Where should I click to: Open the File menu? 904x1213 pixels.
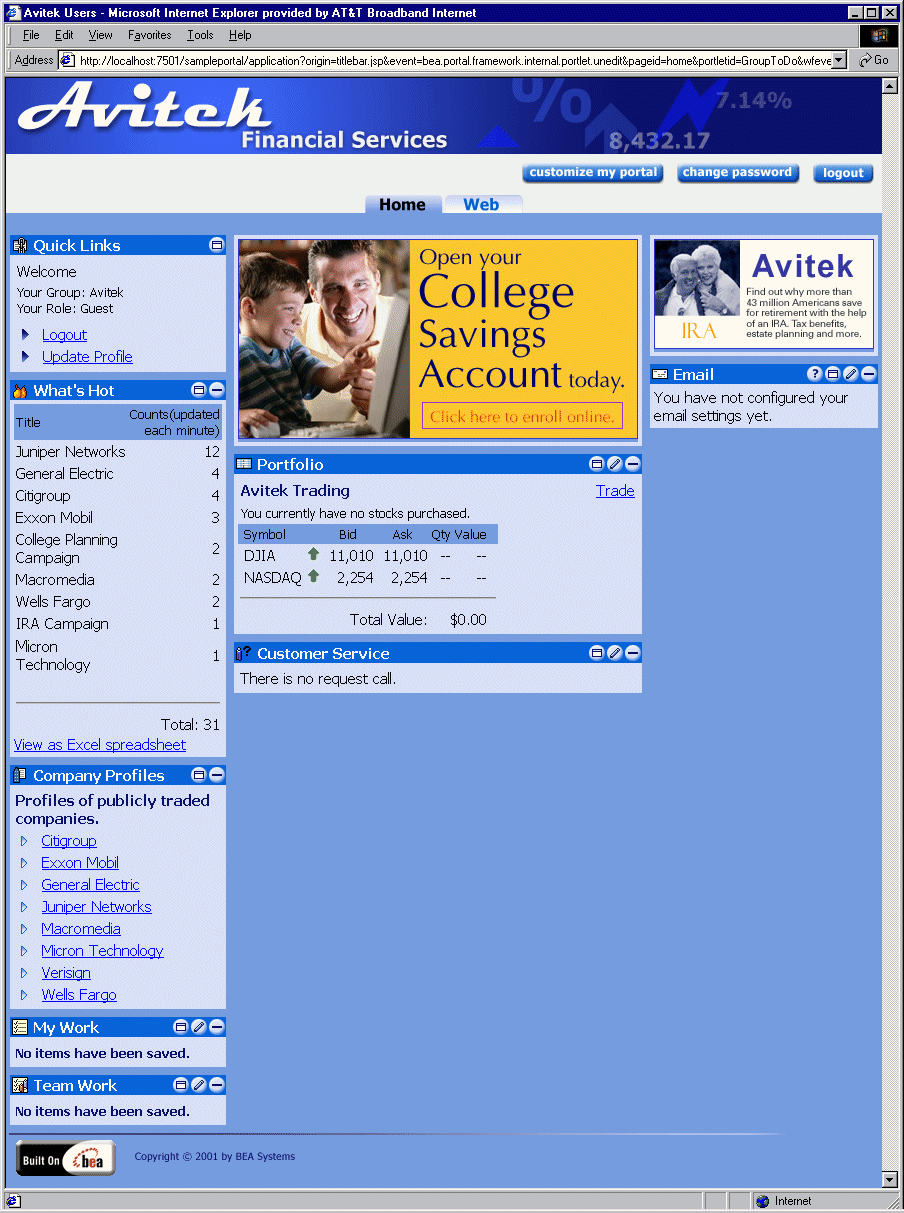click(31, 35)
